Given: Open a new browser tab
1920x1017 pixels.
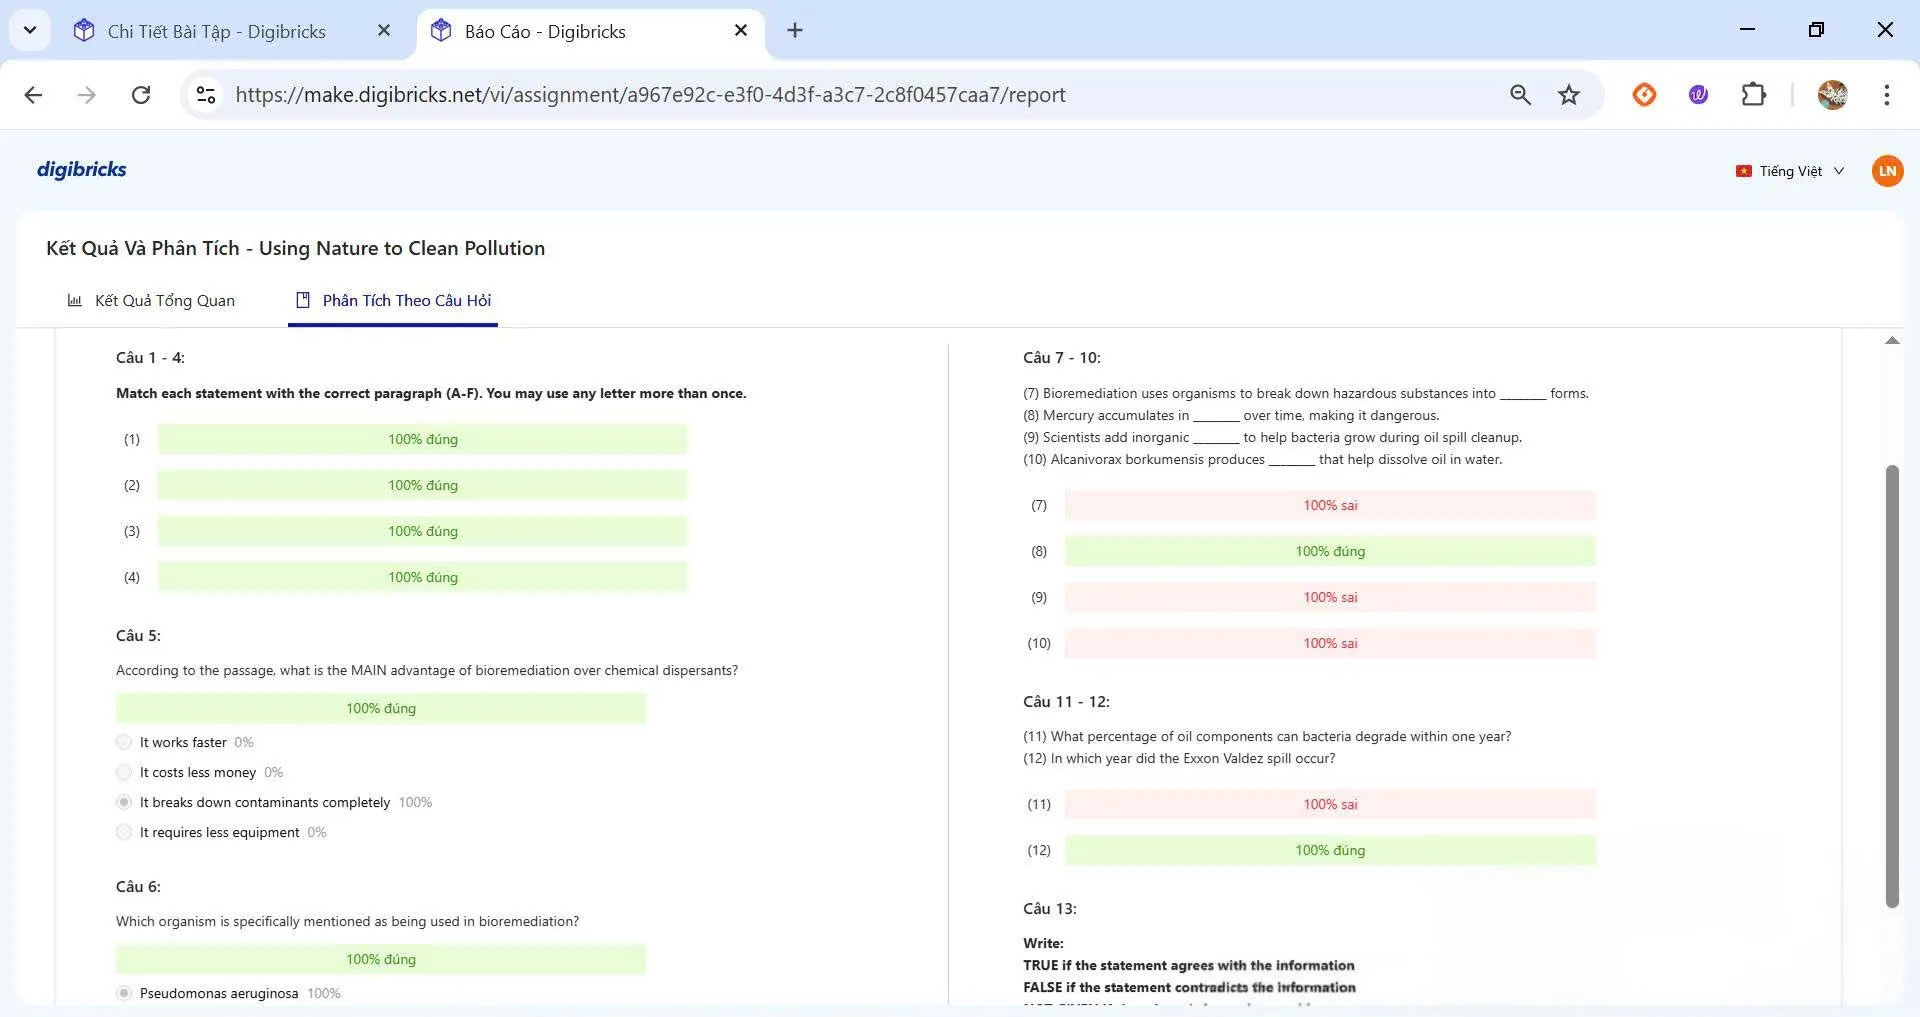Looking at the screenshot, I should coord(795,30).
